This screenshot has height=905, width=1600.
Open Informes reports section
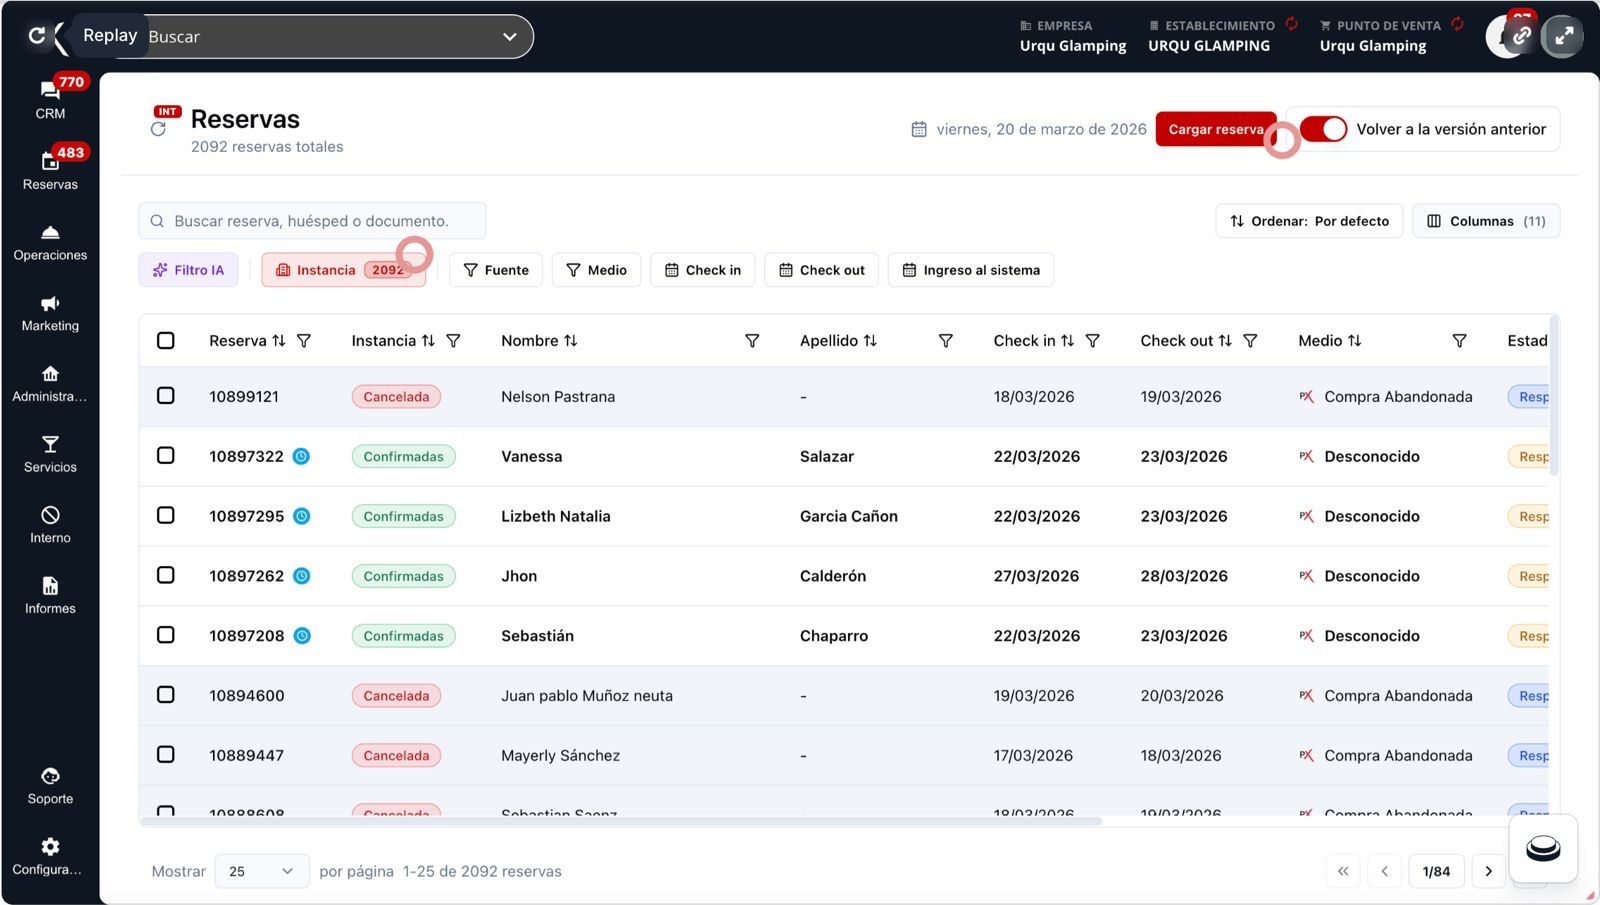[x=50, y=596]
